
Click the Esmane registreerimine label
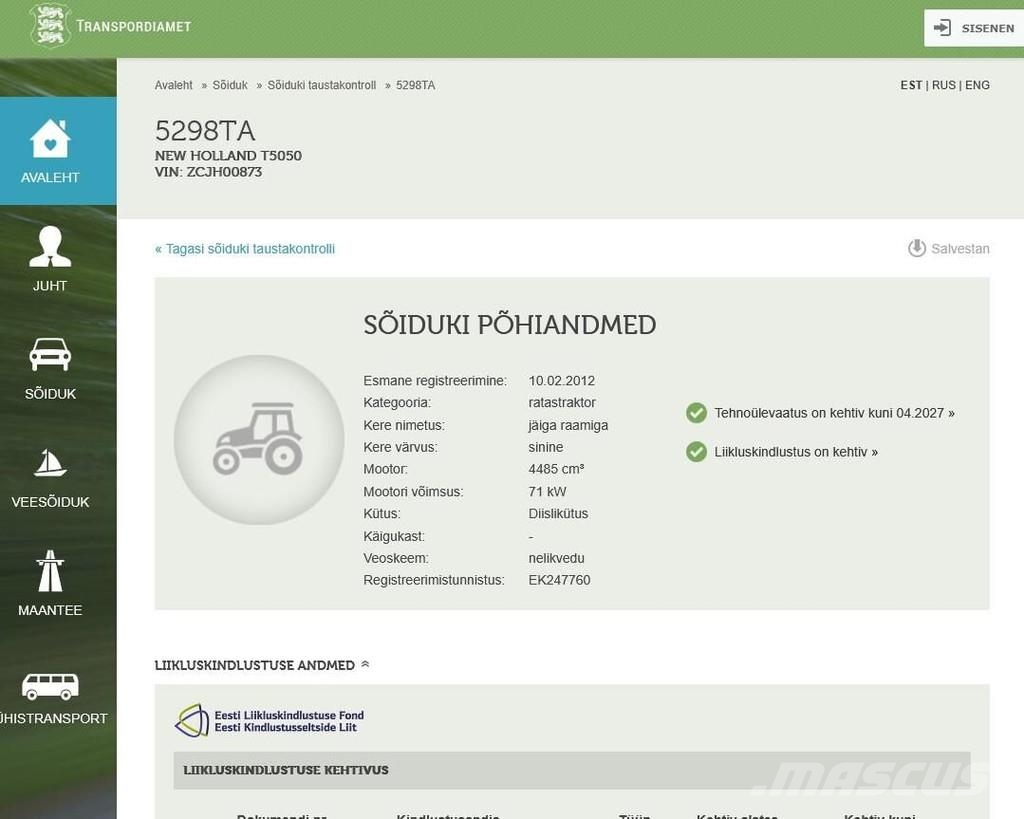(x=435, y=381)
